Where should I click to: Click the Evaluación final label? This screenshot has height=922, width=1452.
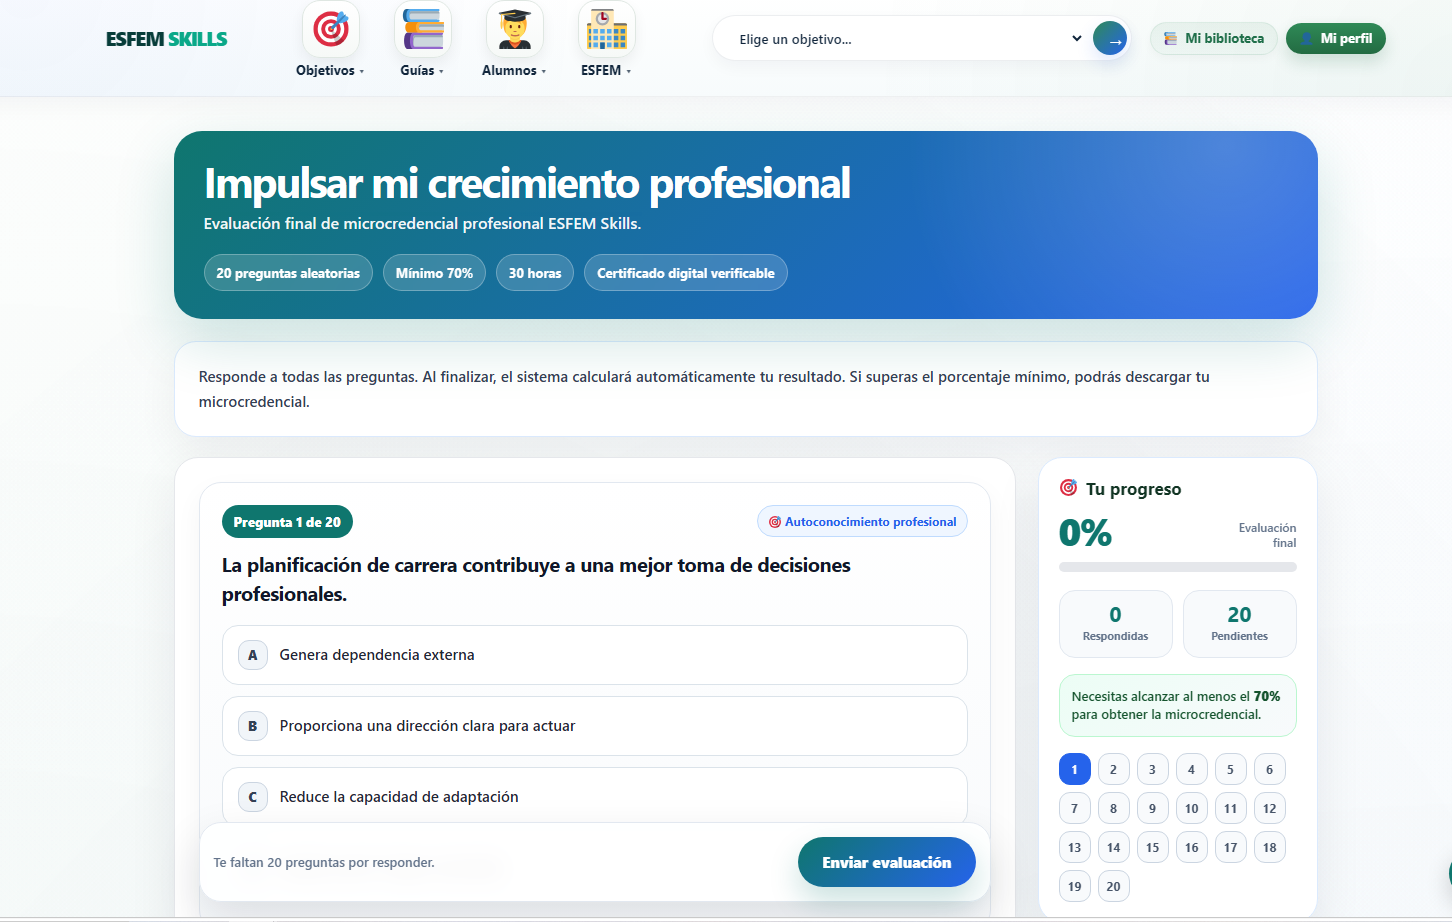coord(1267,535)
